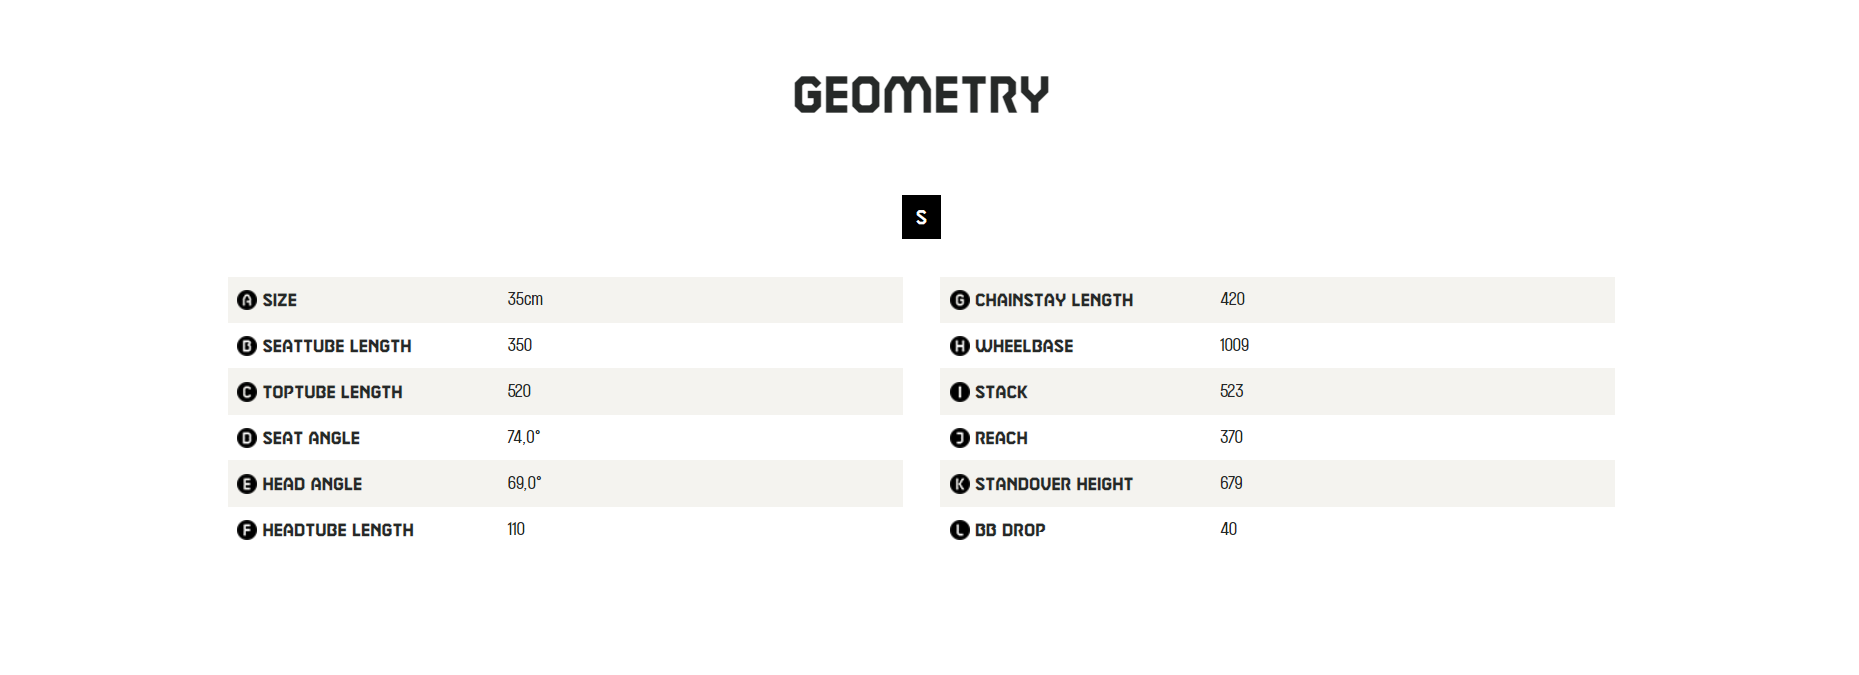Click the B icon beside Seattube Length
The image size is (1859, 675).
click(247, 346)
